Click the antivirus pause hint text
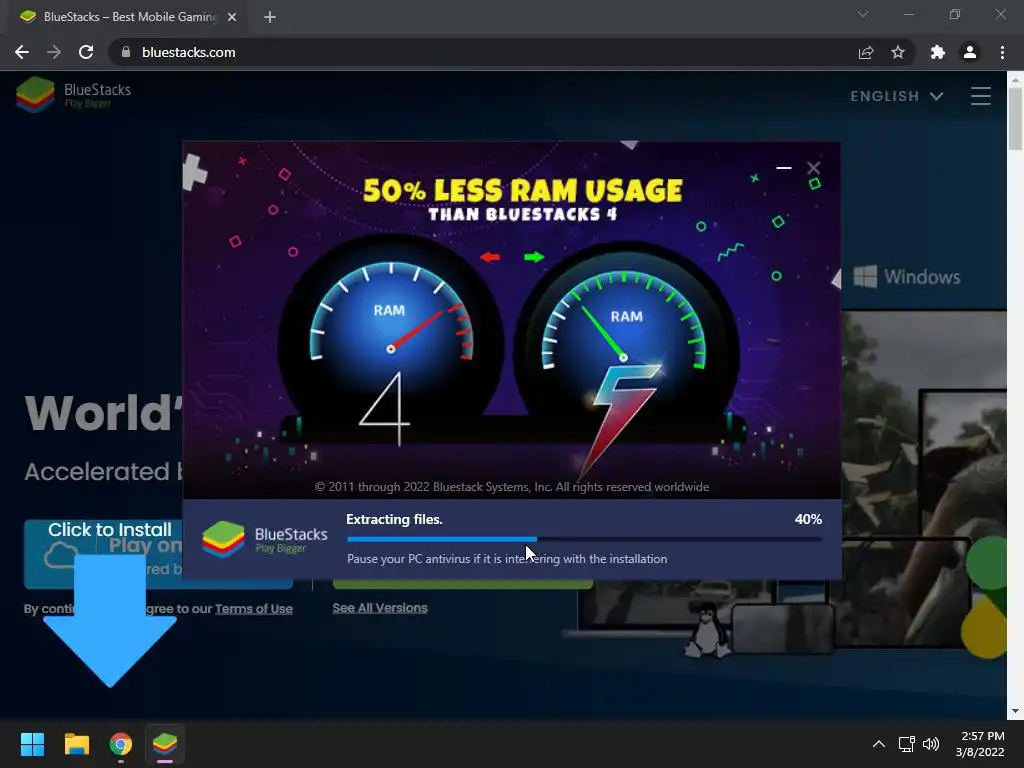 click(x=507, y=559)
